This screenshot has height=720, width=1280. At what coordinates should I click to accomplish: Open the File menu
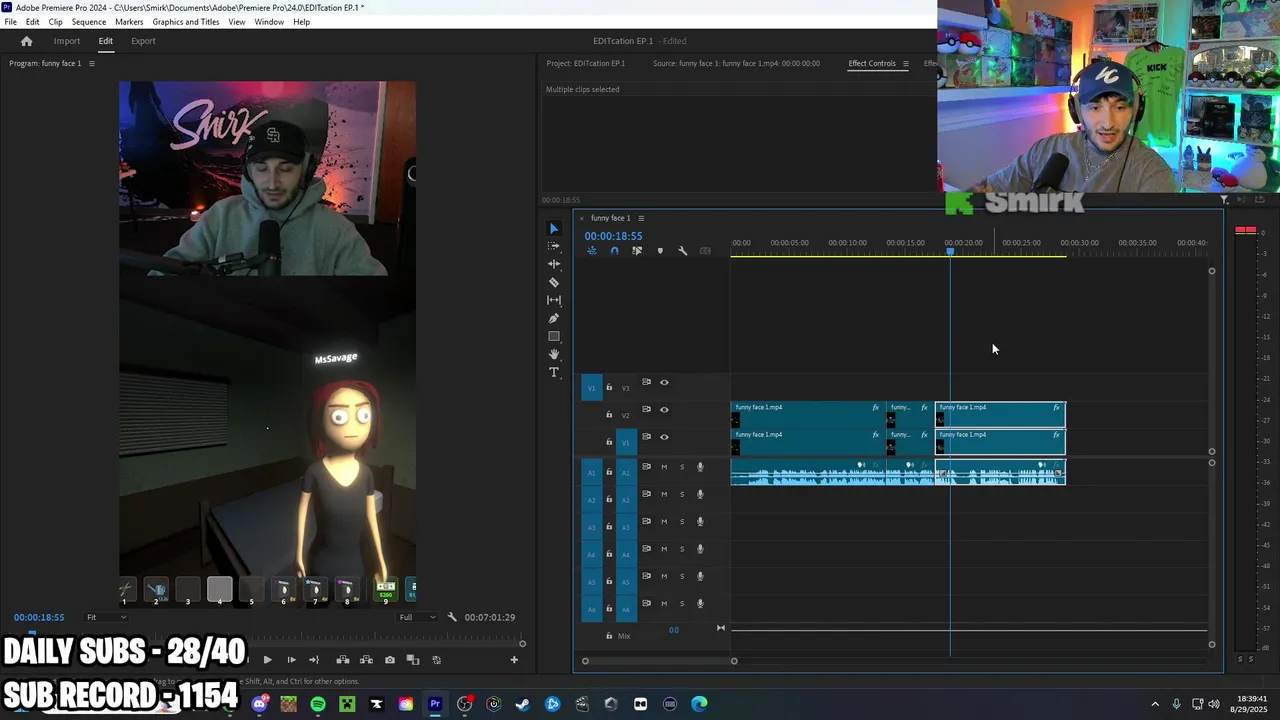[x=10, y=22]
